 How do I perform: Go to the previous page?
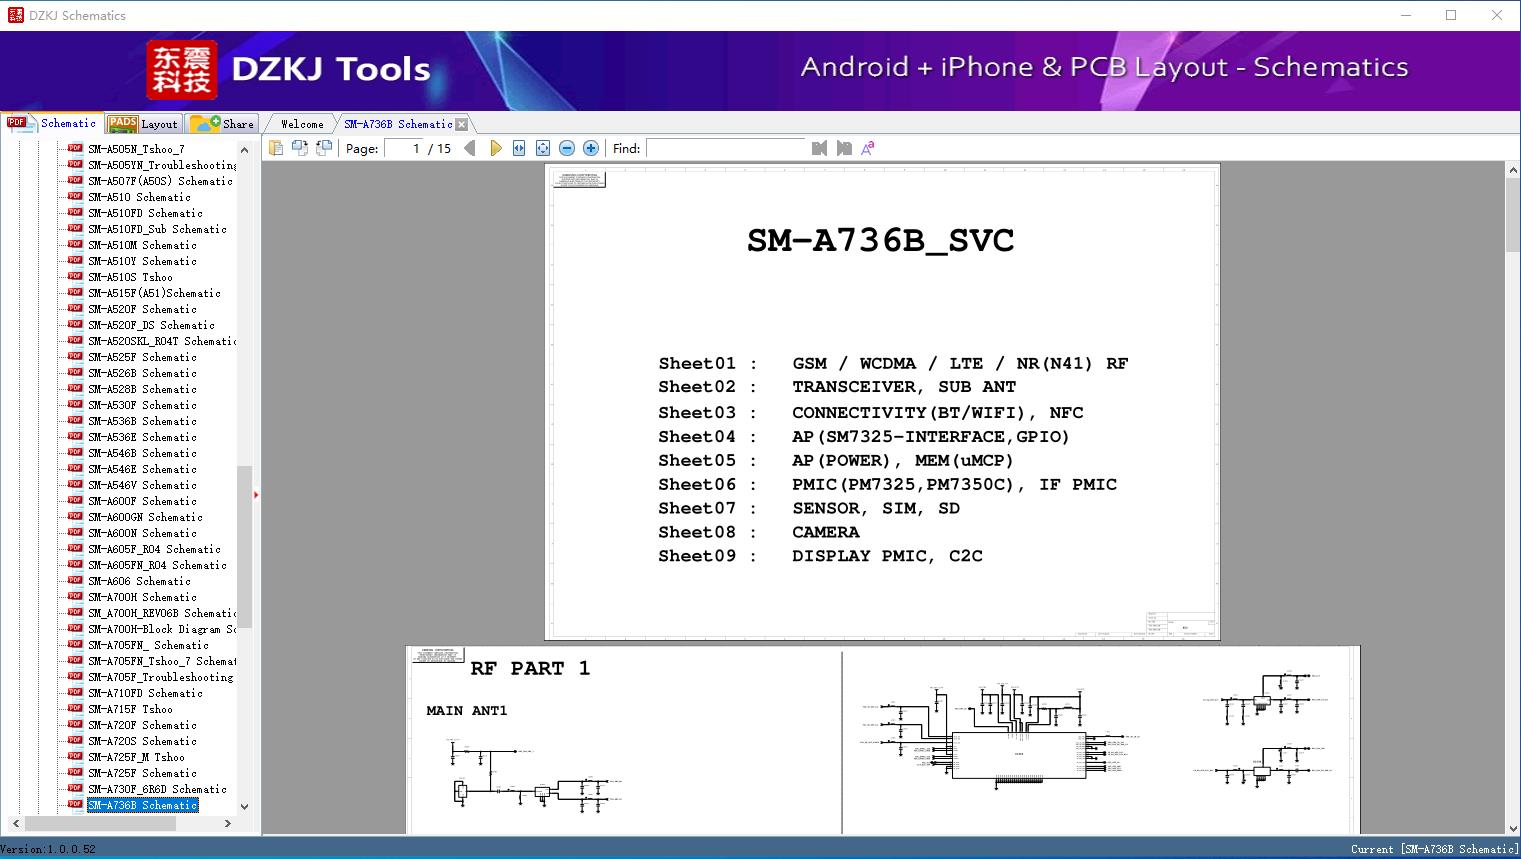coord(470,148)
